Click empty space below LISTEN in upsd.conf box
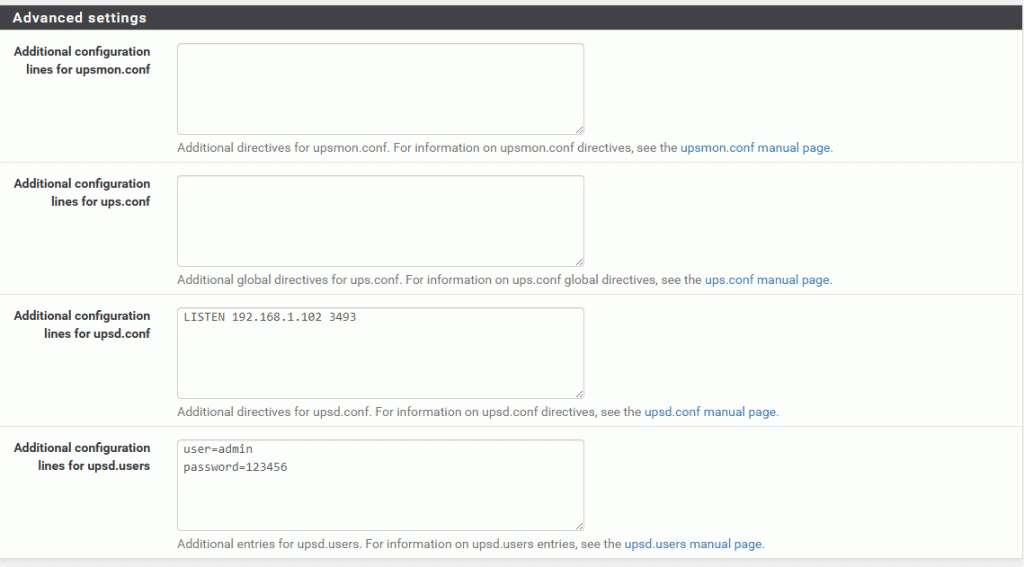This screenshot has height=567, width=1024. pyautogui.click(x=380, y=363)
